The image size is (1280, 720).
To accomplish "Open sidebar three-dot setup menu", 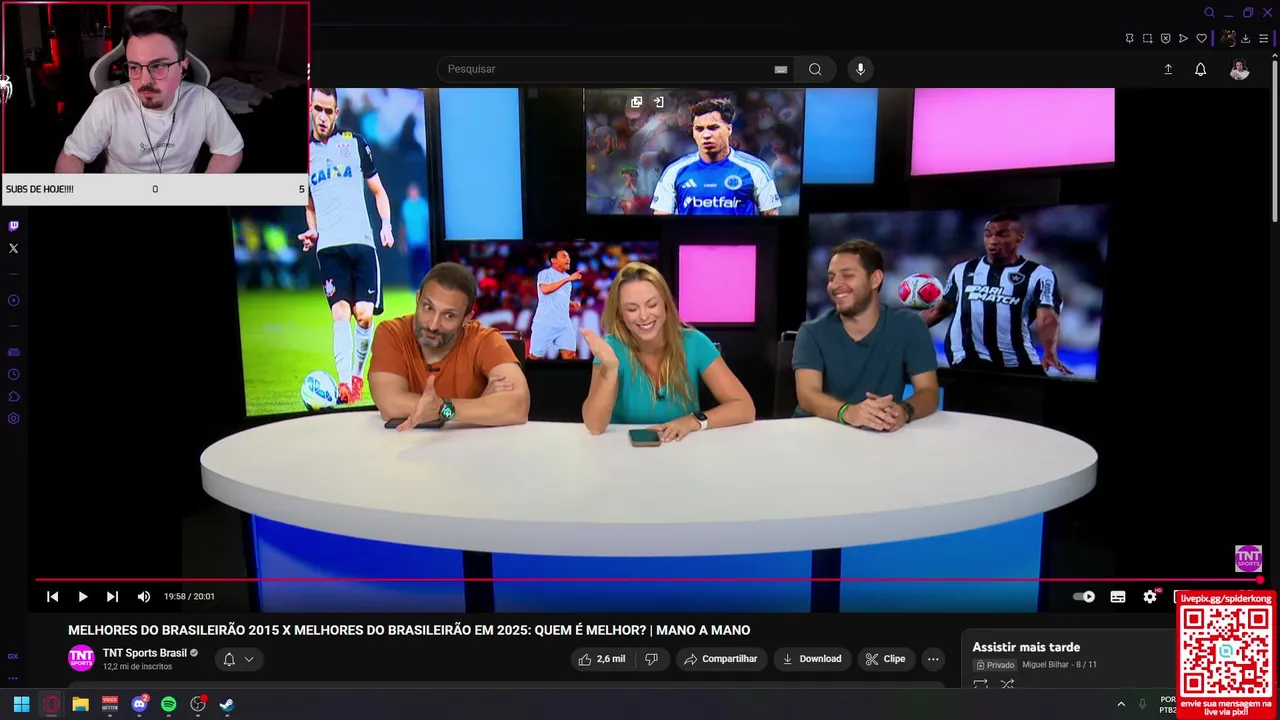I will [13, 677].
